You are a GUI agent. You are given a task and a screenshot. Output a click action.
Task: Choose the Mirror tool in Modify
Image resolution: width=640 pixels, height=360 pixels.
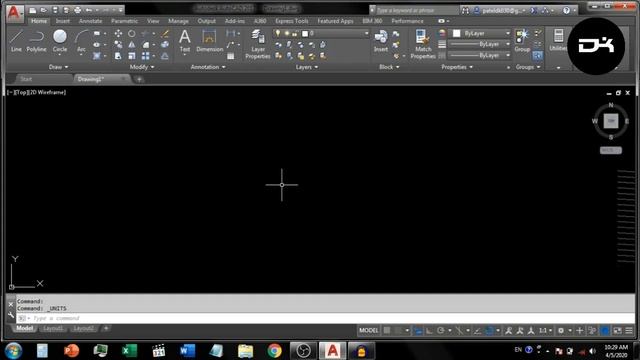click(x=131, y=44)
